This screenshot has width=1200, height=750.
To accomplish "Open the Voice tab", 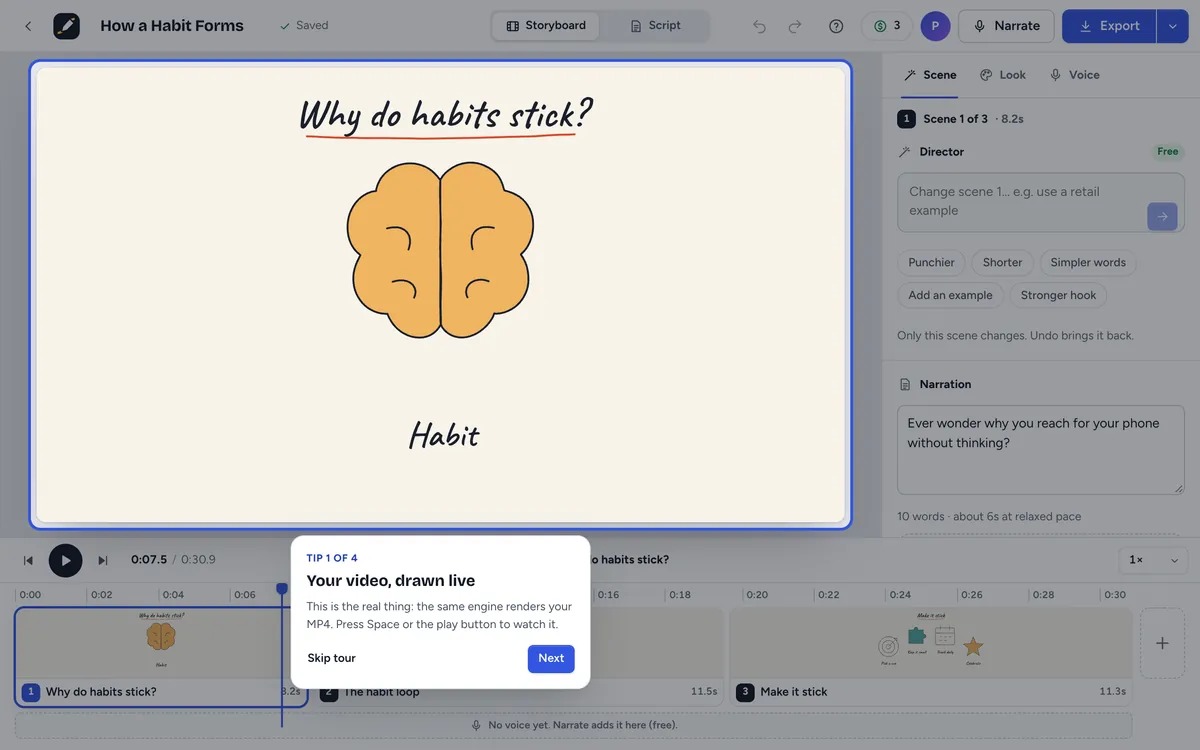I will pyautogui.click(x=1075, y=75).
